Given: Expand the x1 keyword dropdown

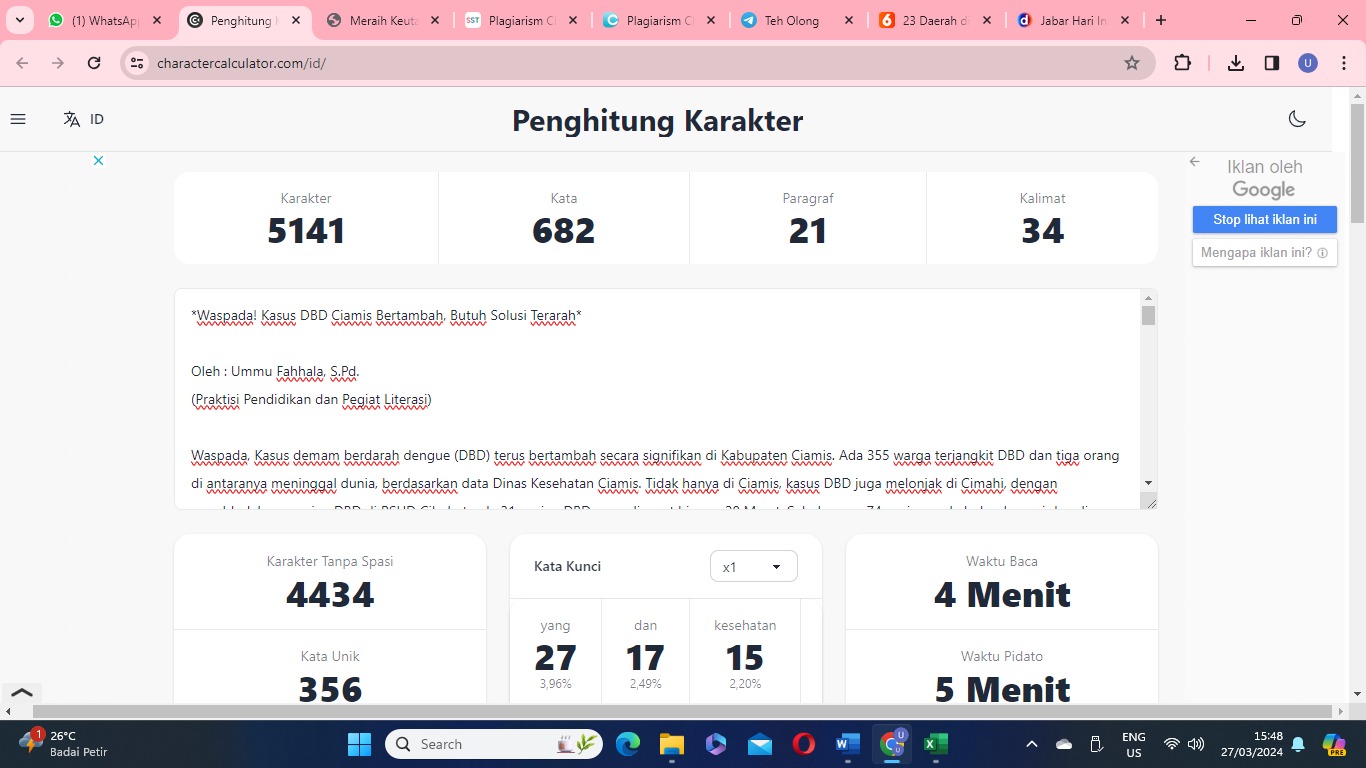Looking at the screenshot, I should pyautogui.click(x=753, y=567).
